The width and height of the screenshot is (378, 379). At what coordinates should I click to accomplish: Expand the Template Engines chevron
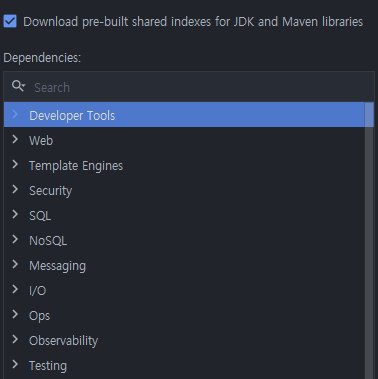(x=15, y=164)
